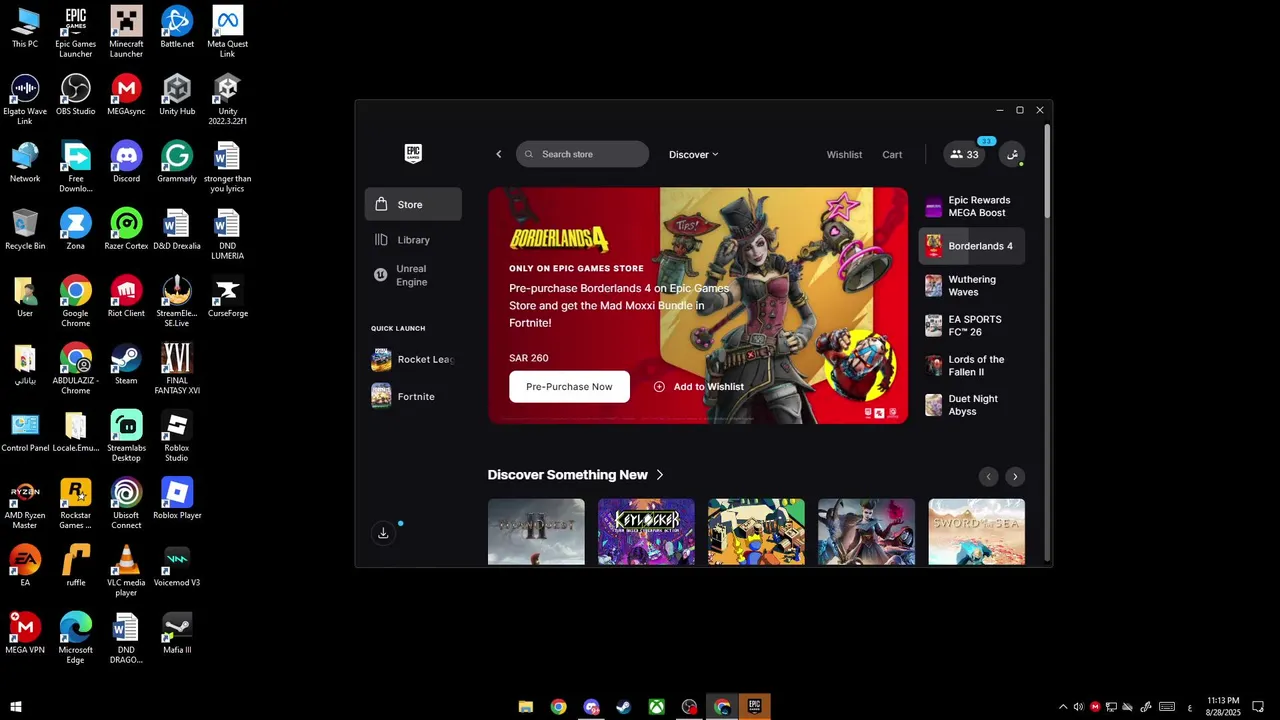Open the Keylocker game thumbnail
This screenshot has height=720, width=1280.
click(646, 532)
